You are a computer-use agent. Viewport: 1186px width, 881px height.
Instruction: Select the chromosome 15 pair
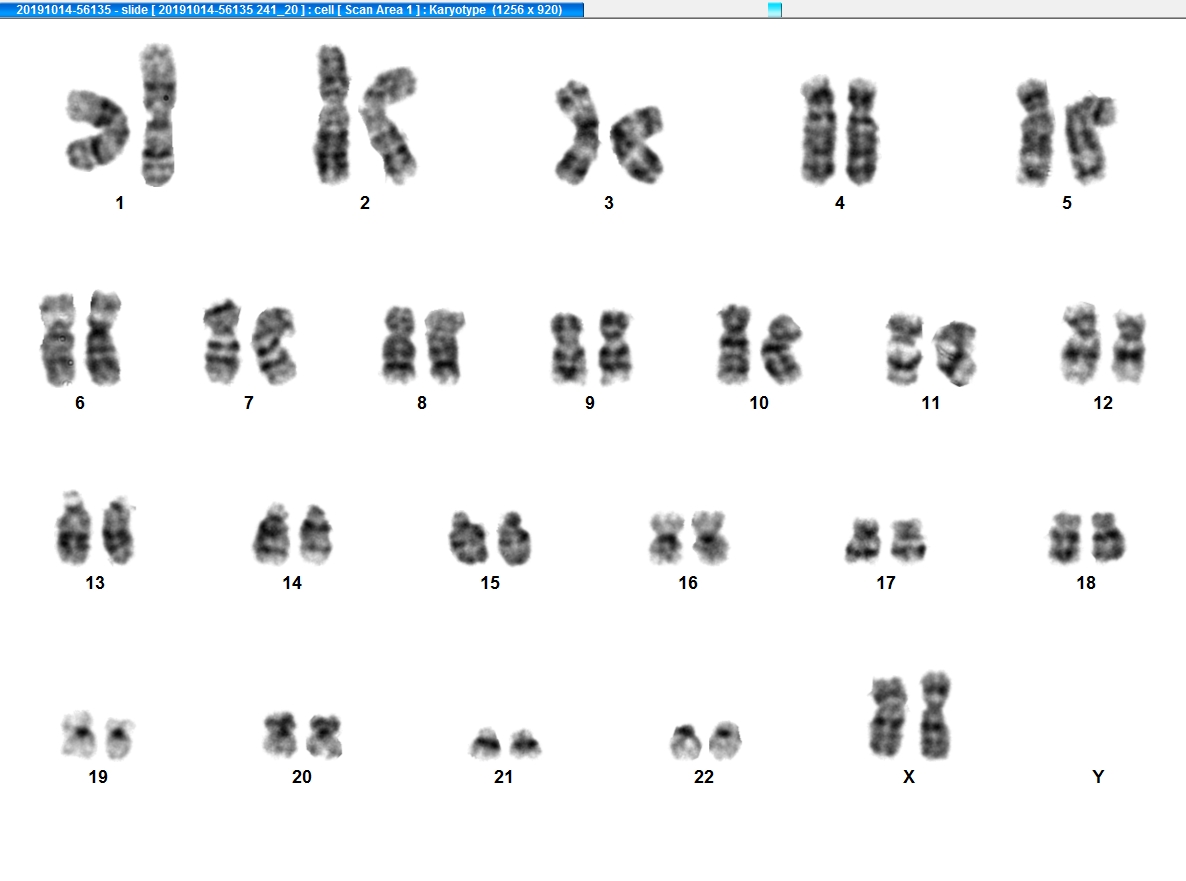(x=490, y=538)
